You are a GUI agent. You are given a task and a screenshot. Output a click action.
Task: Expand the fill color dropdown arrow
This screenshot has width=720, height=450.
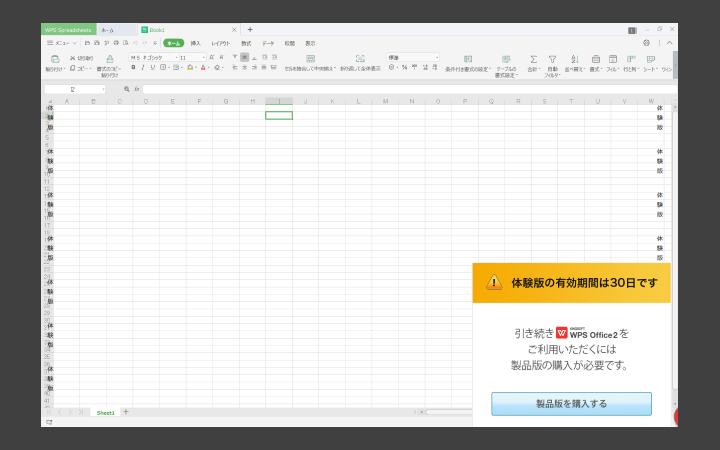pyautogui.click(x=196, y=68)
